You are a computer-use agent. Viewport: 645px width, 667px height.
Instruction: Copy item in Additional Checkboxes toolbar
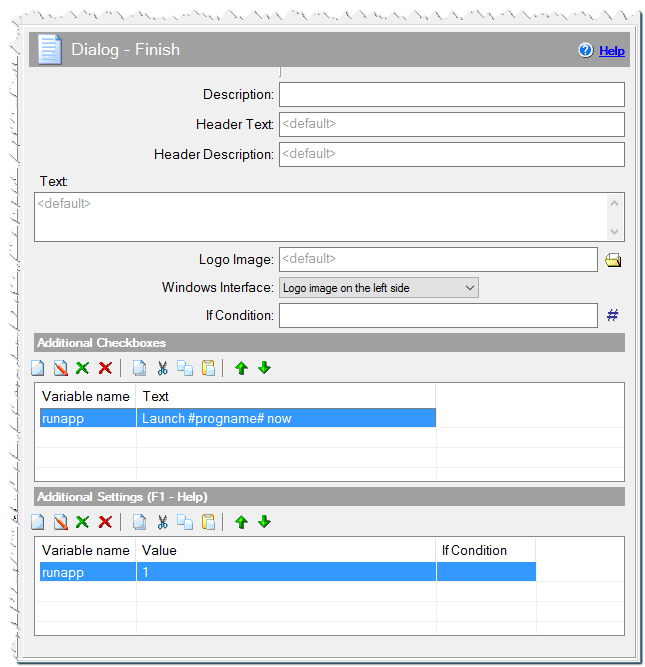pyautogui.click(x=185, y=368)
